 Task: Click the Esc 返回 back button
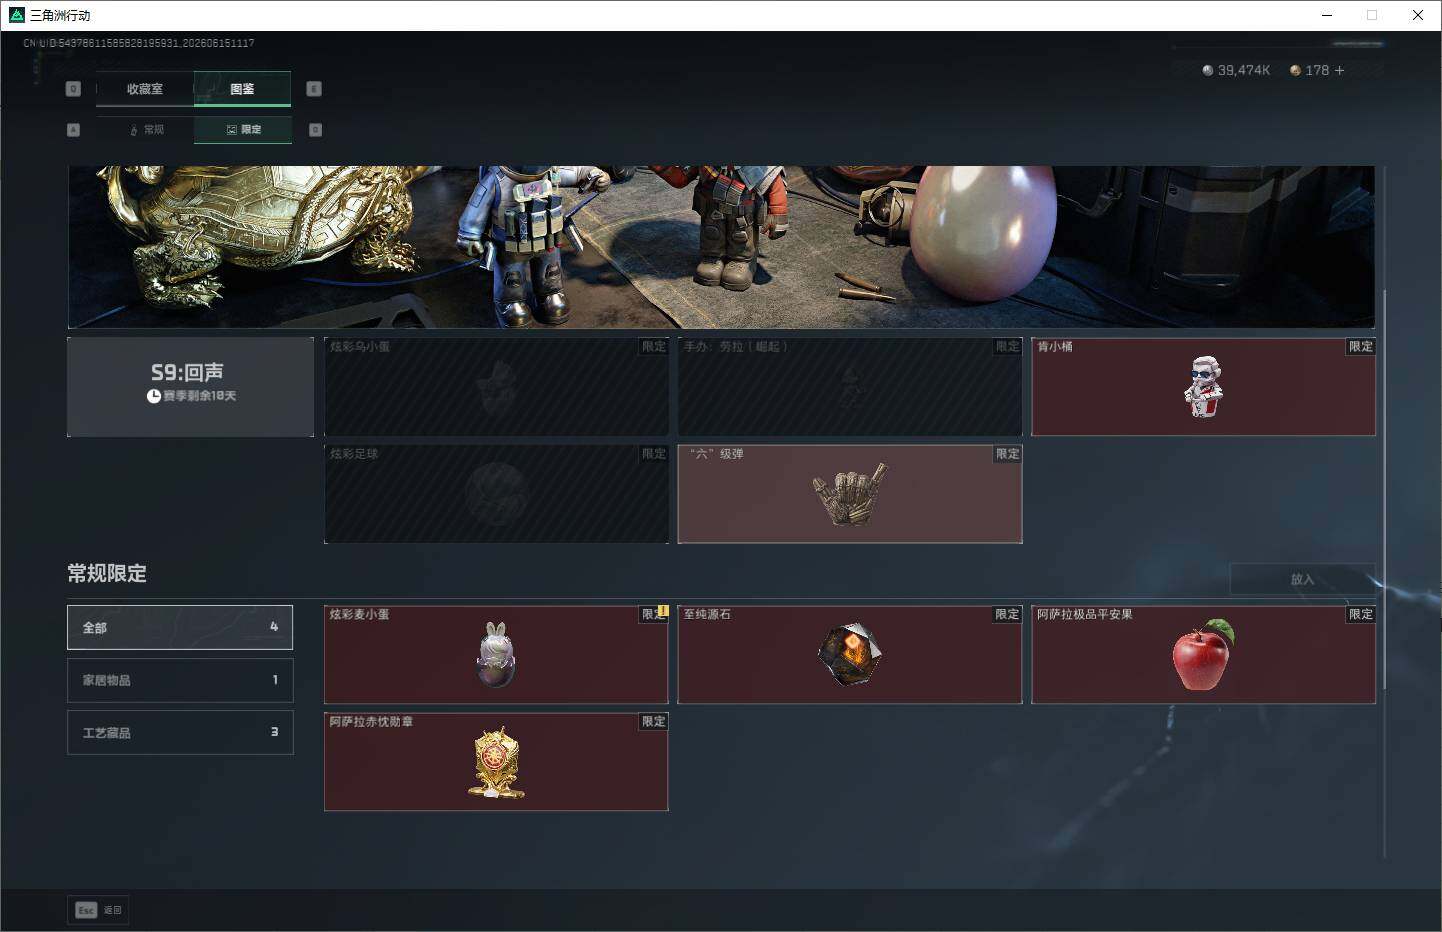pos(98,910)
